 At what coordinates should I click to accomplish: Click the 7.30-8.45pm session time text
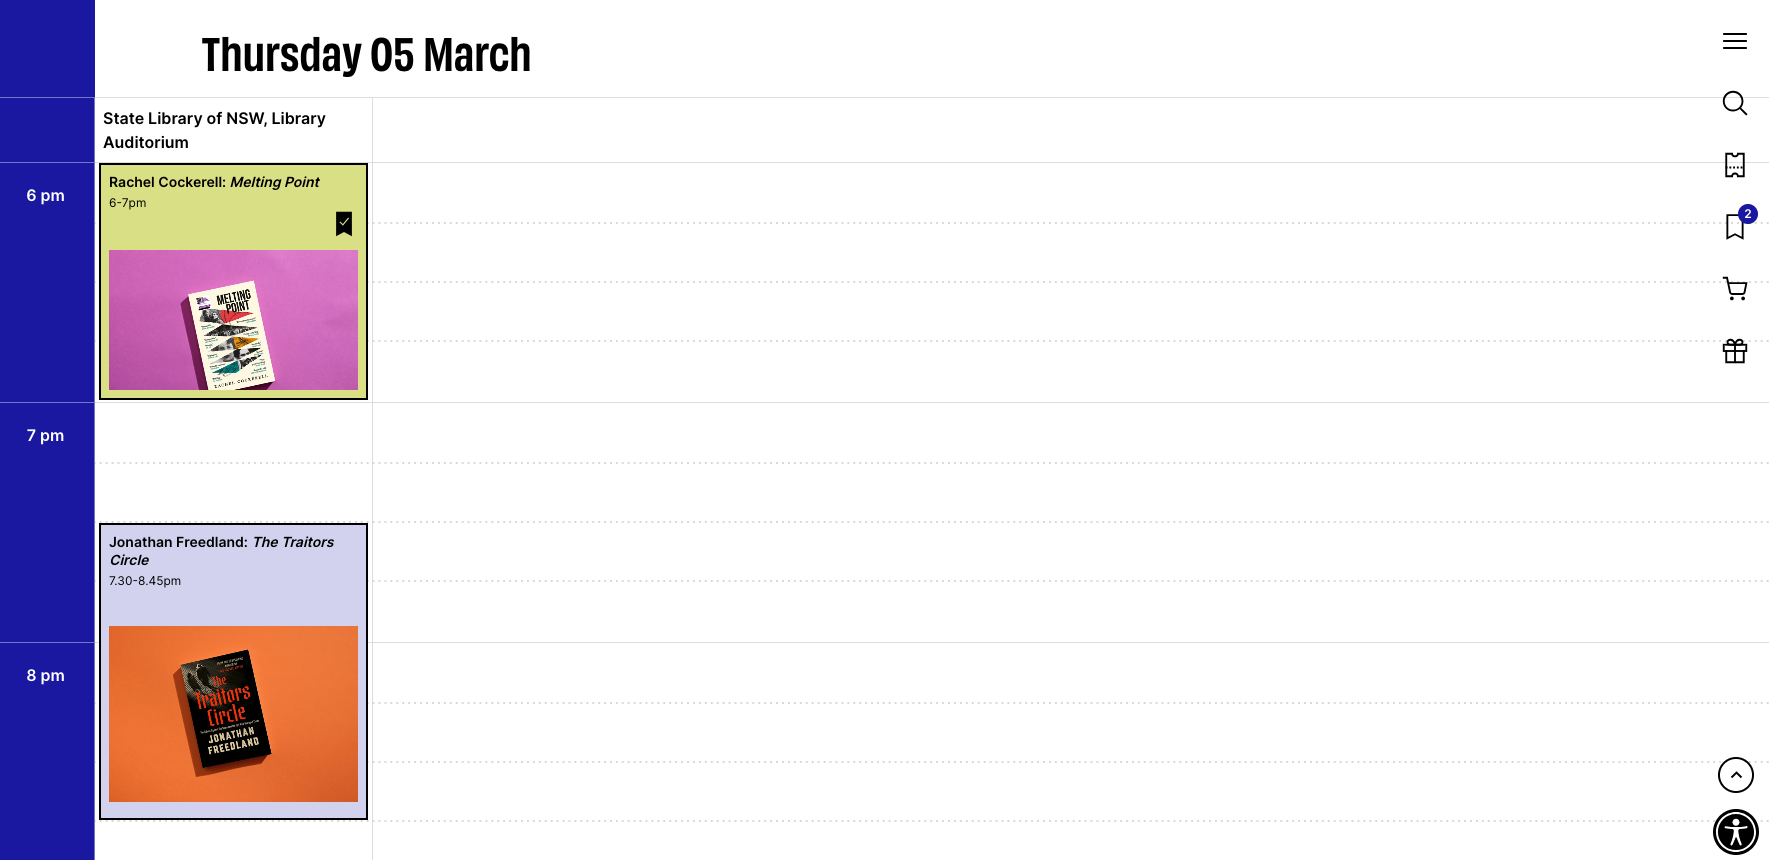(145, 581)
